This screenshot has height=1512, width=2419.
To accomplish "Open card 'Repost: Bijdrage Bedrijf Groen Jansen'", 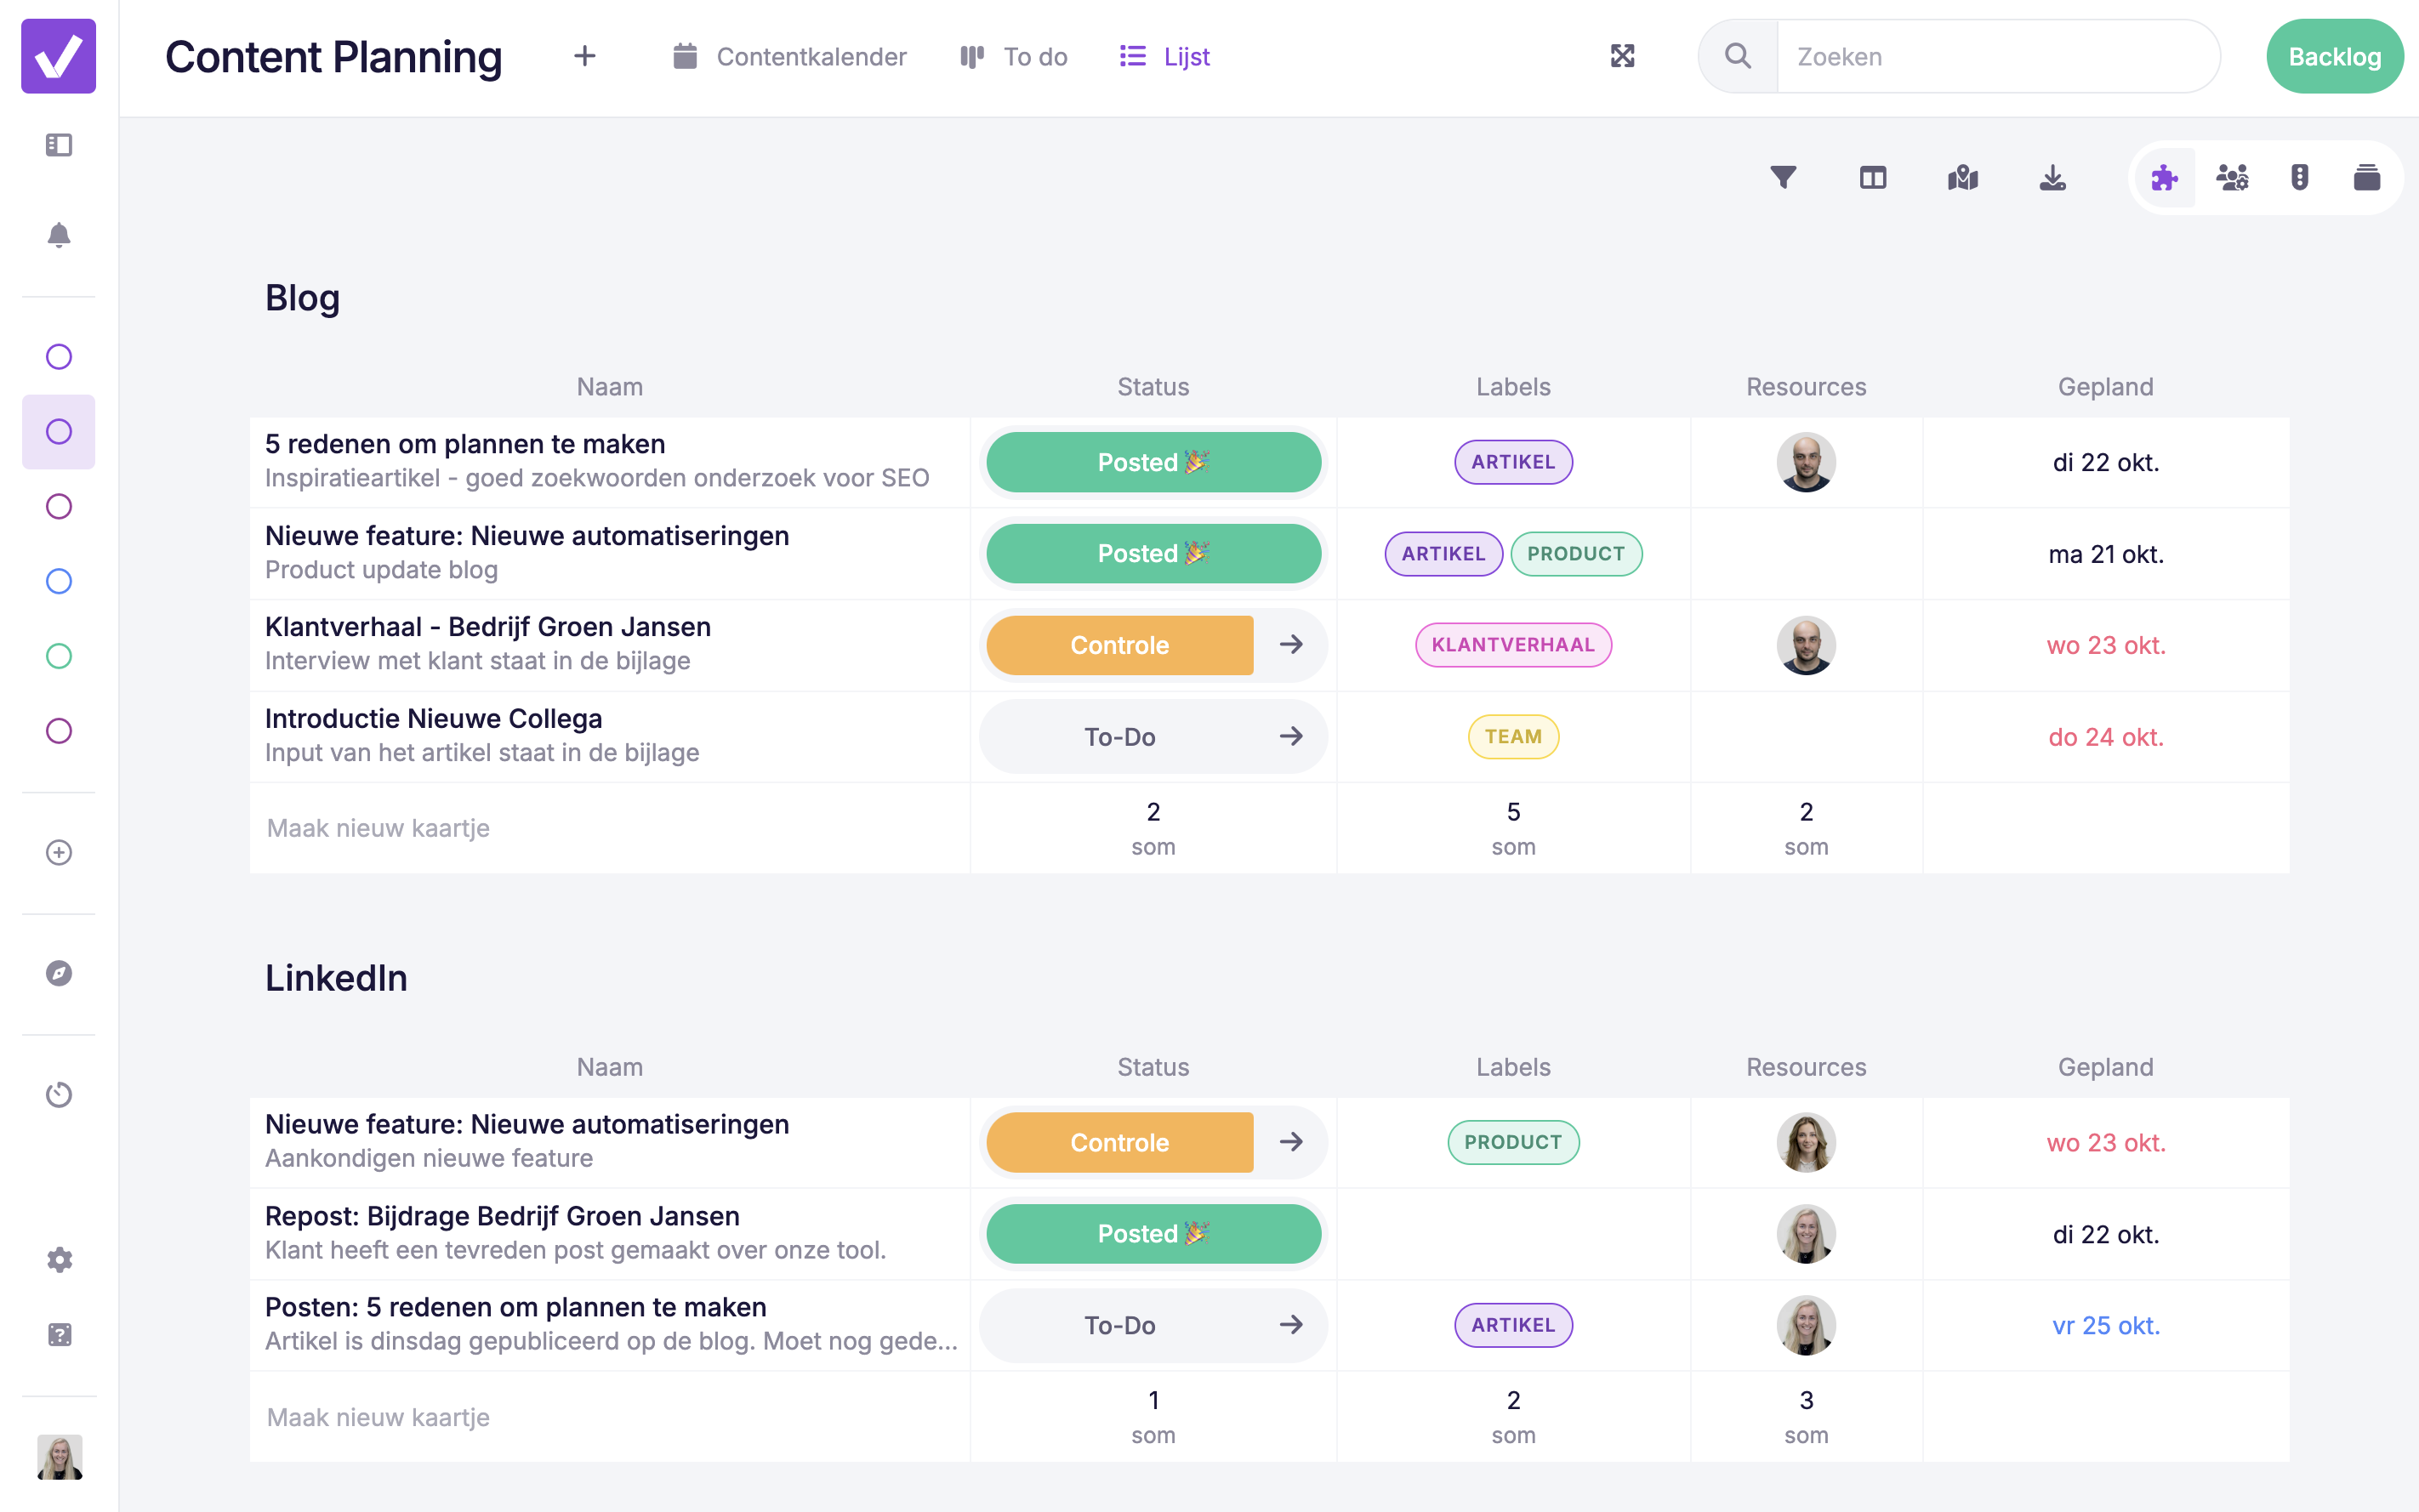I will (x=502, y=1216).
